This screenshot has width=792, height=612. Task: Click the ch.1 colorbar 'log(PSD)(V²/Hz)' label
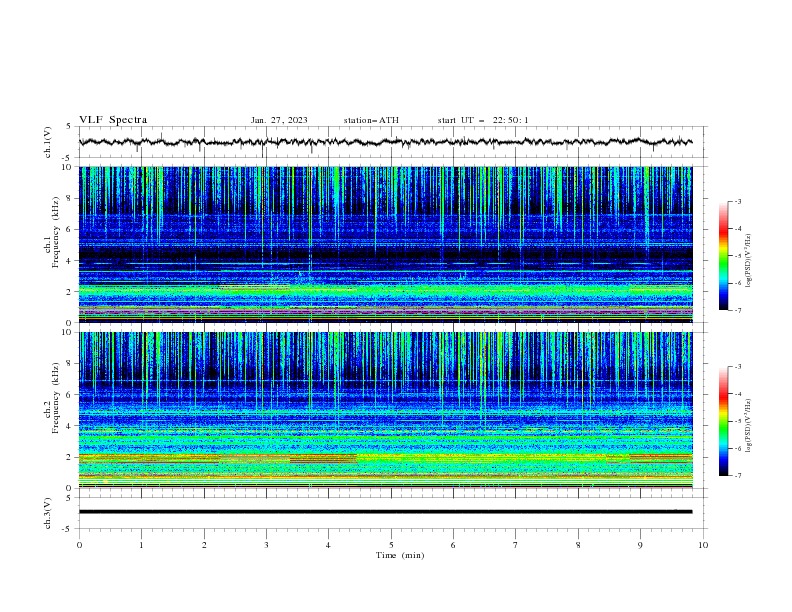pos(748,261)
